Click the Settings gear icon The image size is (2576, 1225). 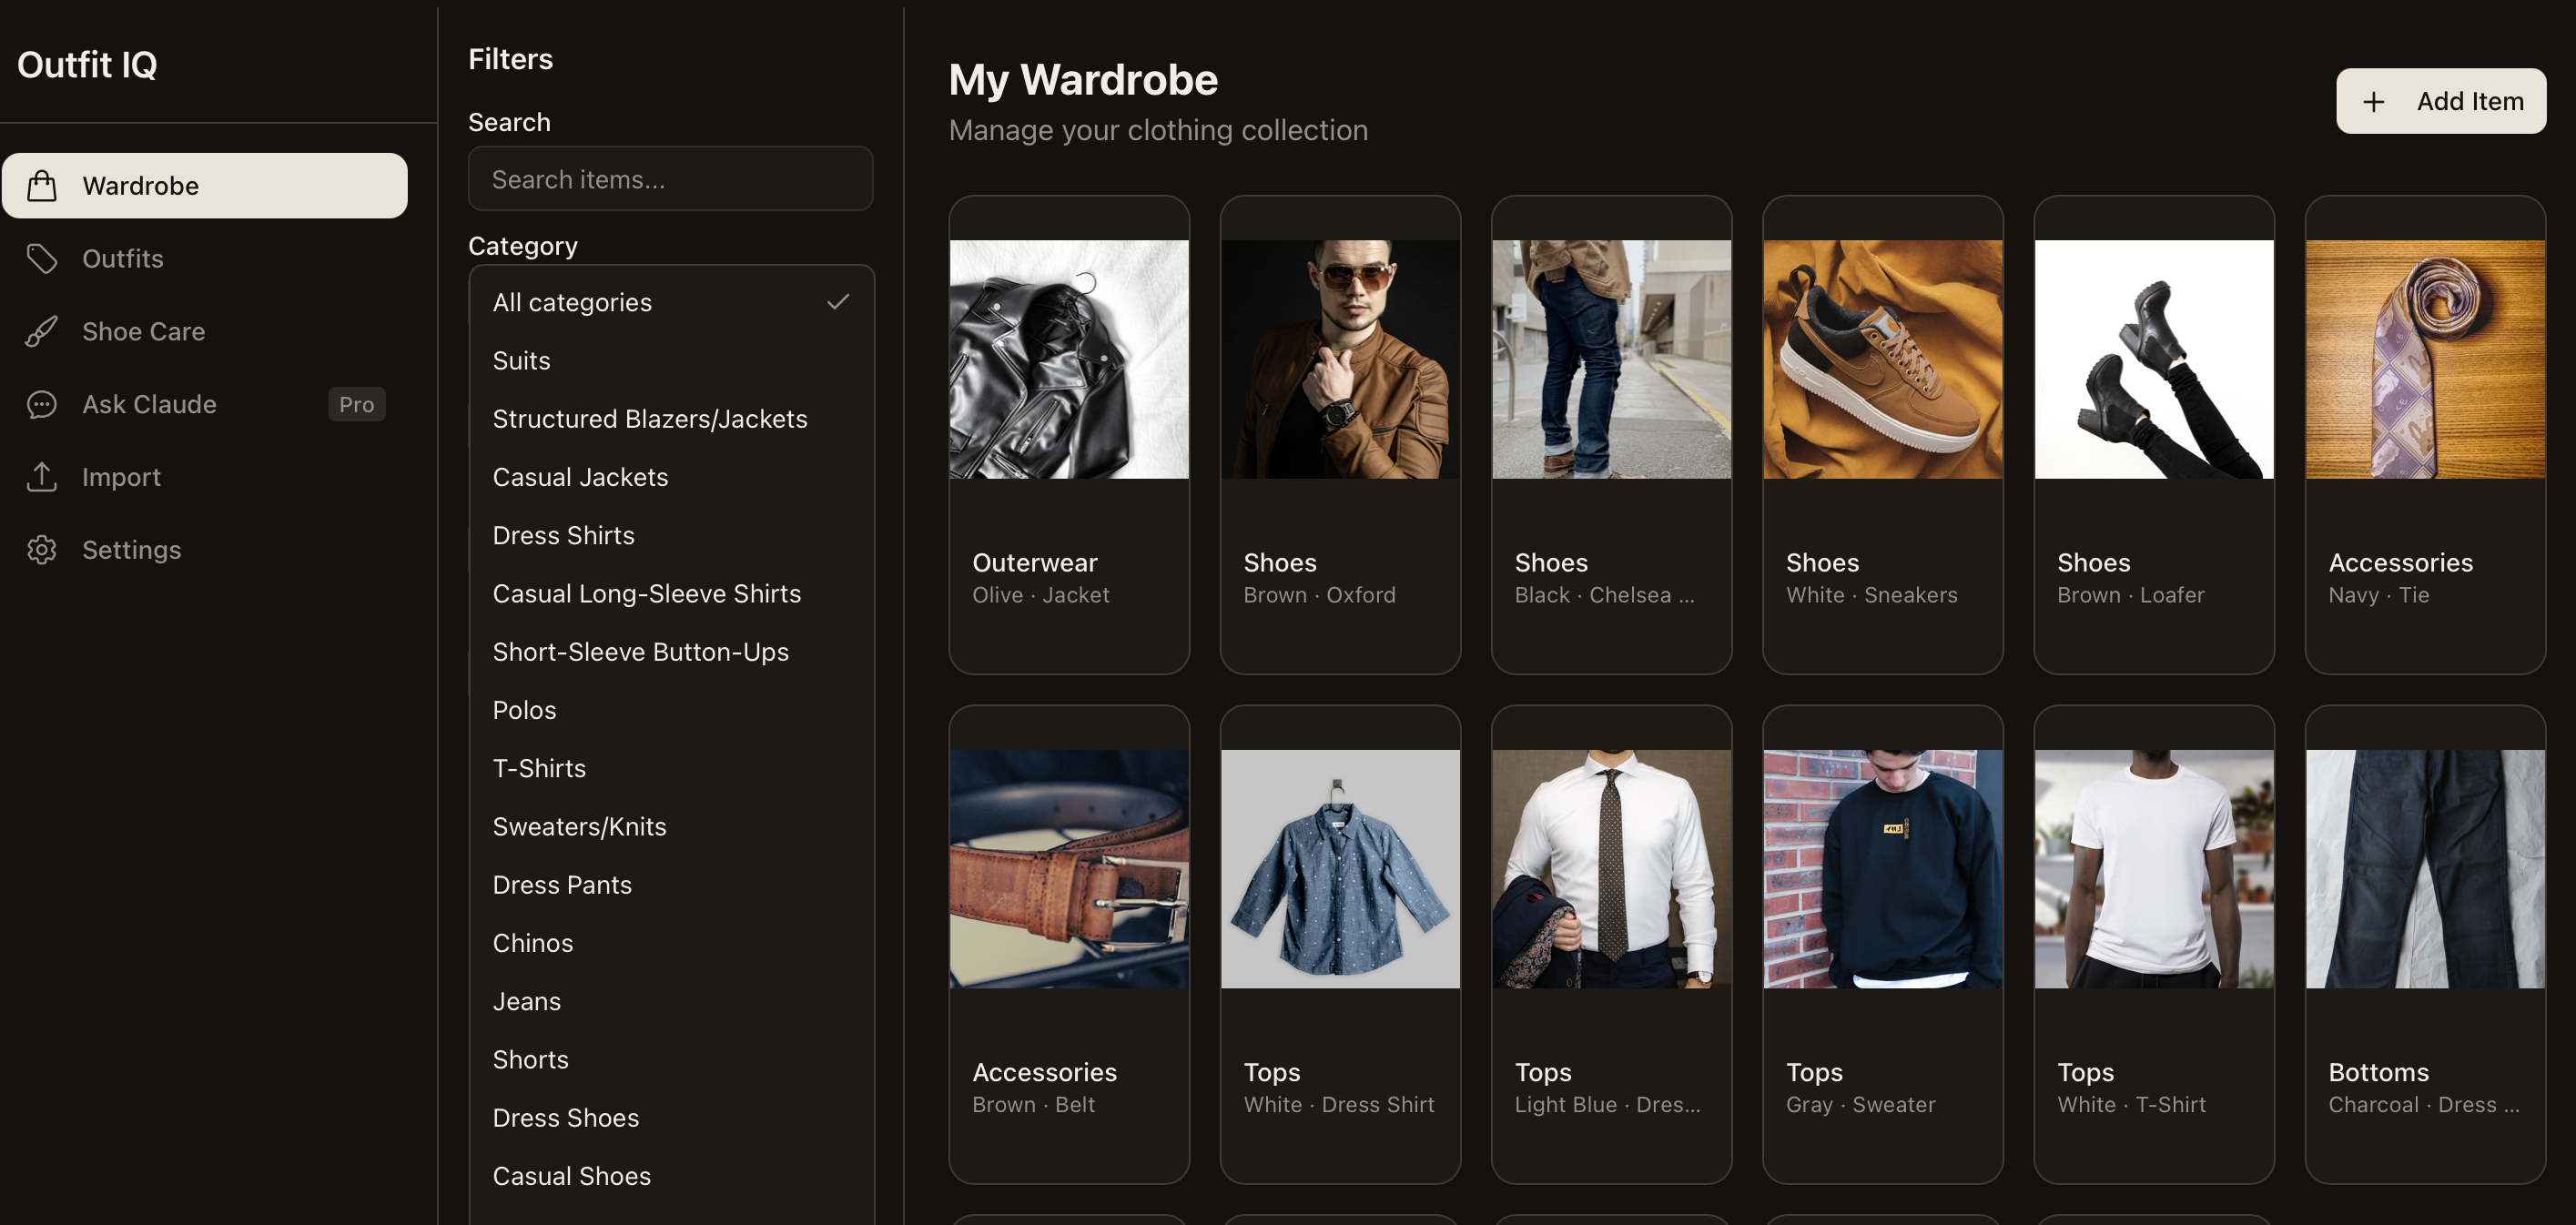[x=42, y=550]
